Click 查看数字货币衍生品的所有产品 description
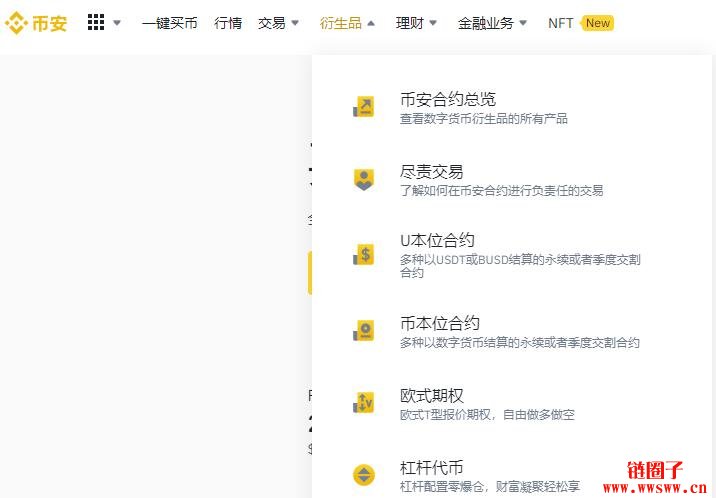 [484, 119]
